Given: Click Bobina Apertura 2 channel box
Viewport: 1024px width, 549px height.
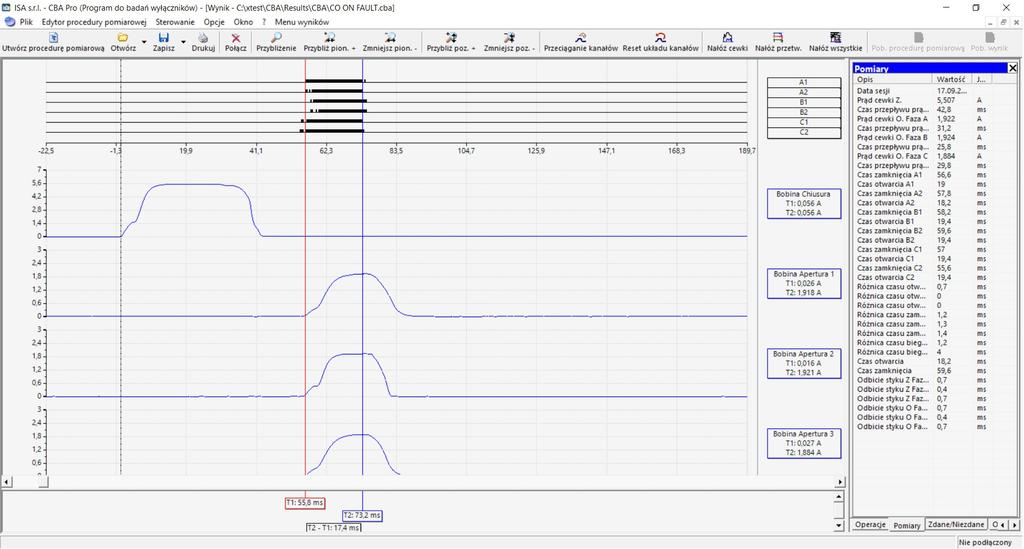Looking at the screenshot, I should pos(803,364).
